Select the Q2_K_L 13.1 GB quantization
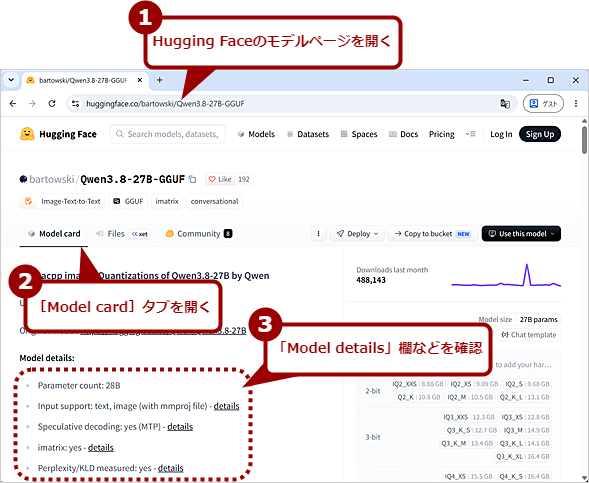The image size is (589, 483). coord(524,397)
